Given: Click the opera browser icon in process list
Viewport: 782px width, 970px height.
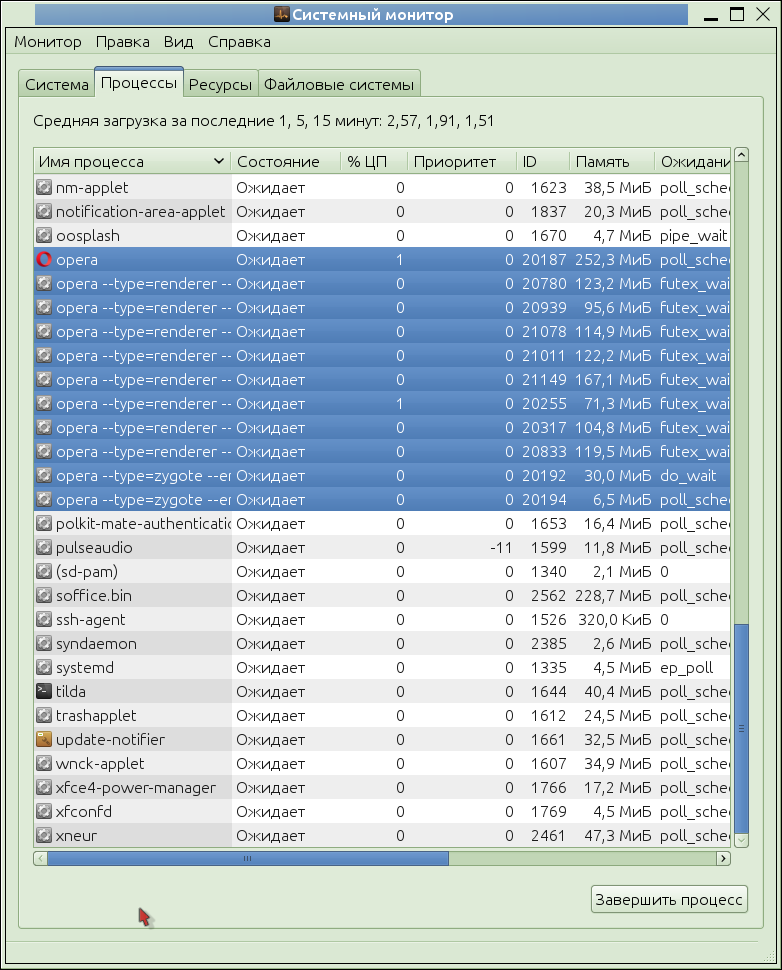Looking at the screenshot, I should pos(44,260).
